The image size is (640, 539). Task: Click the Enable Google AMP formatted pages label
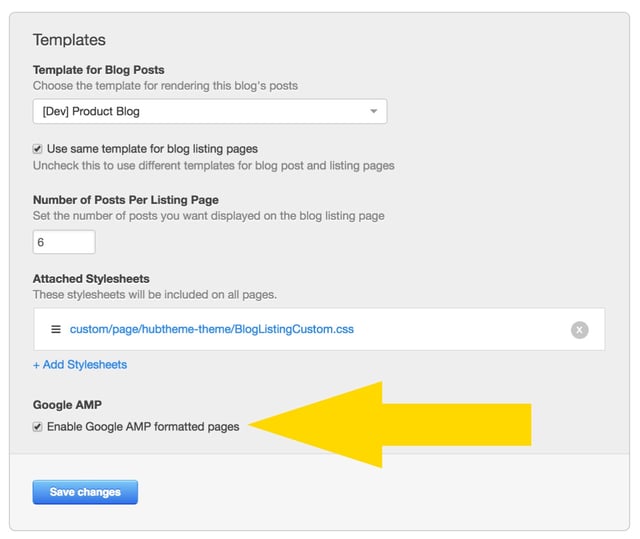pyautogui.click(x=143, y=427)
